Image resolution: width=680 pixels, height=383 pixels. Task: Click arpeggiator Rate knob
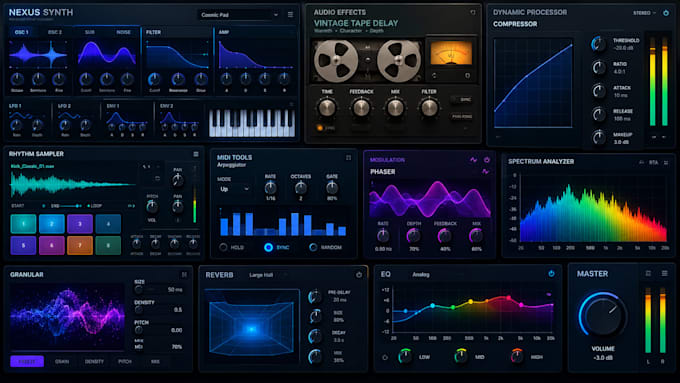(x=270, y=188)
